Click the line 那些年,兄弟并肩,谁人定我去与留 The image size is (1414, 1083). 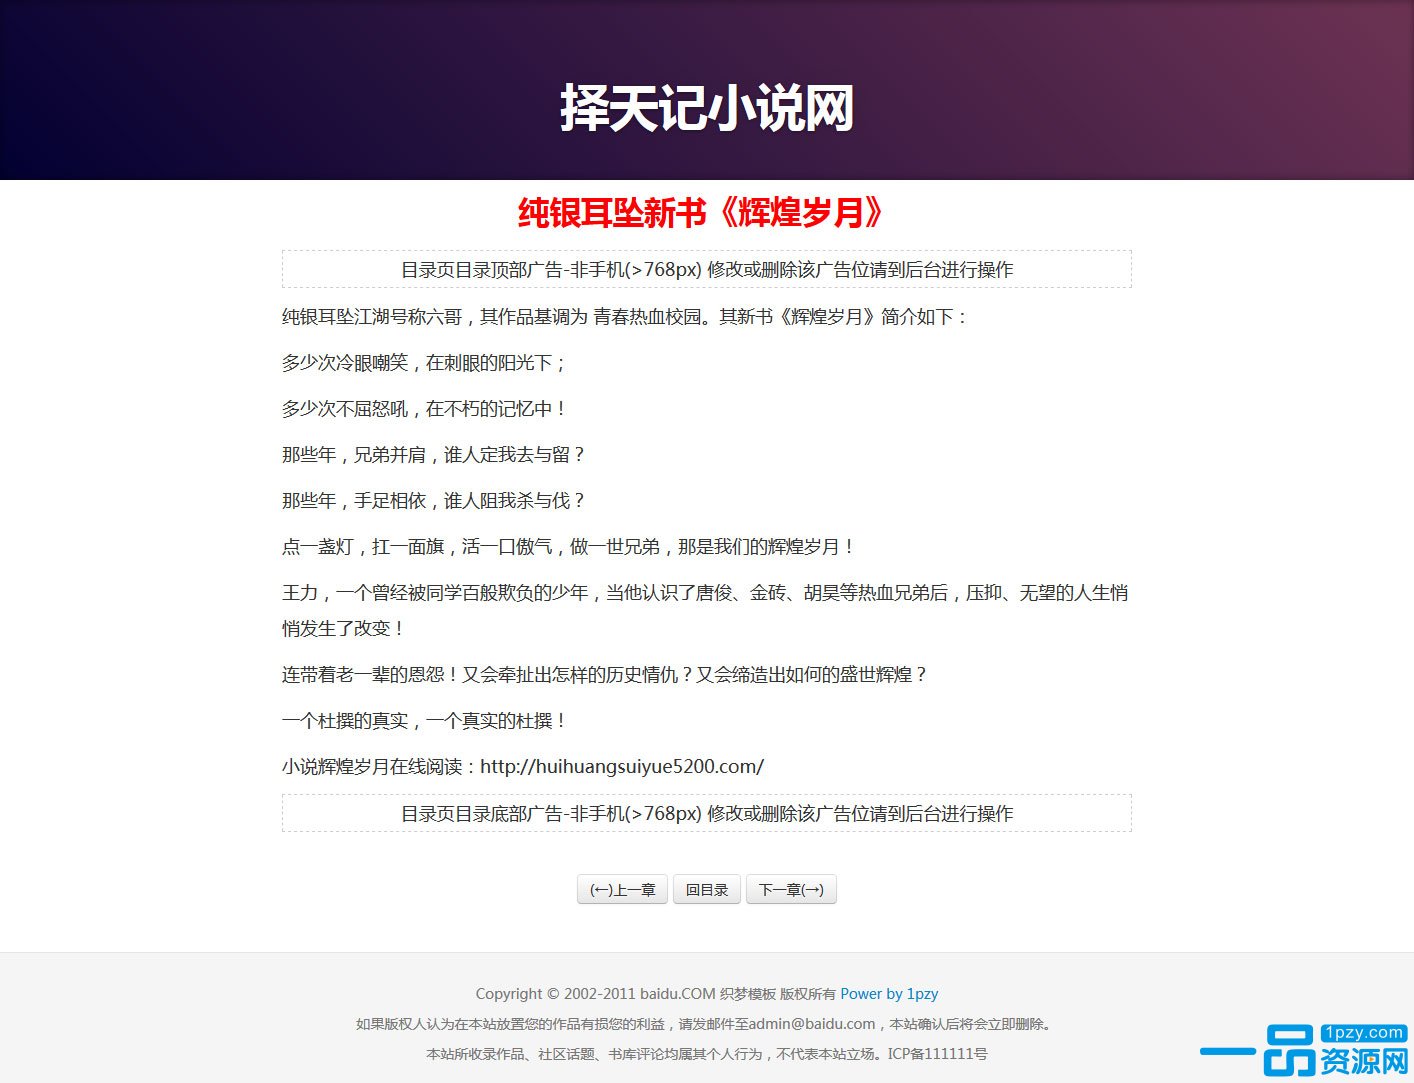pos(433,454)
